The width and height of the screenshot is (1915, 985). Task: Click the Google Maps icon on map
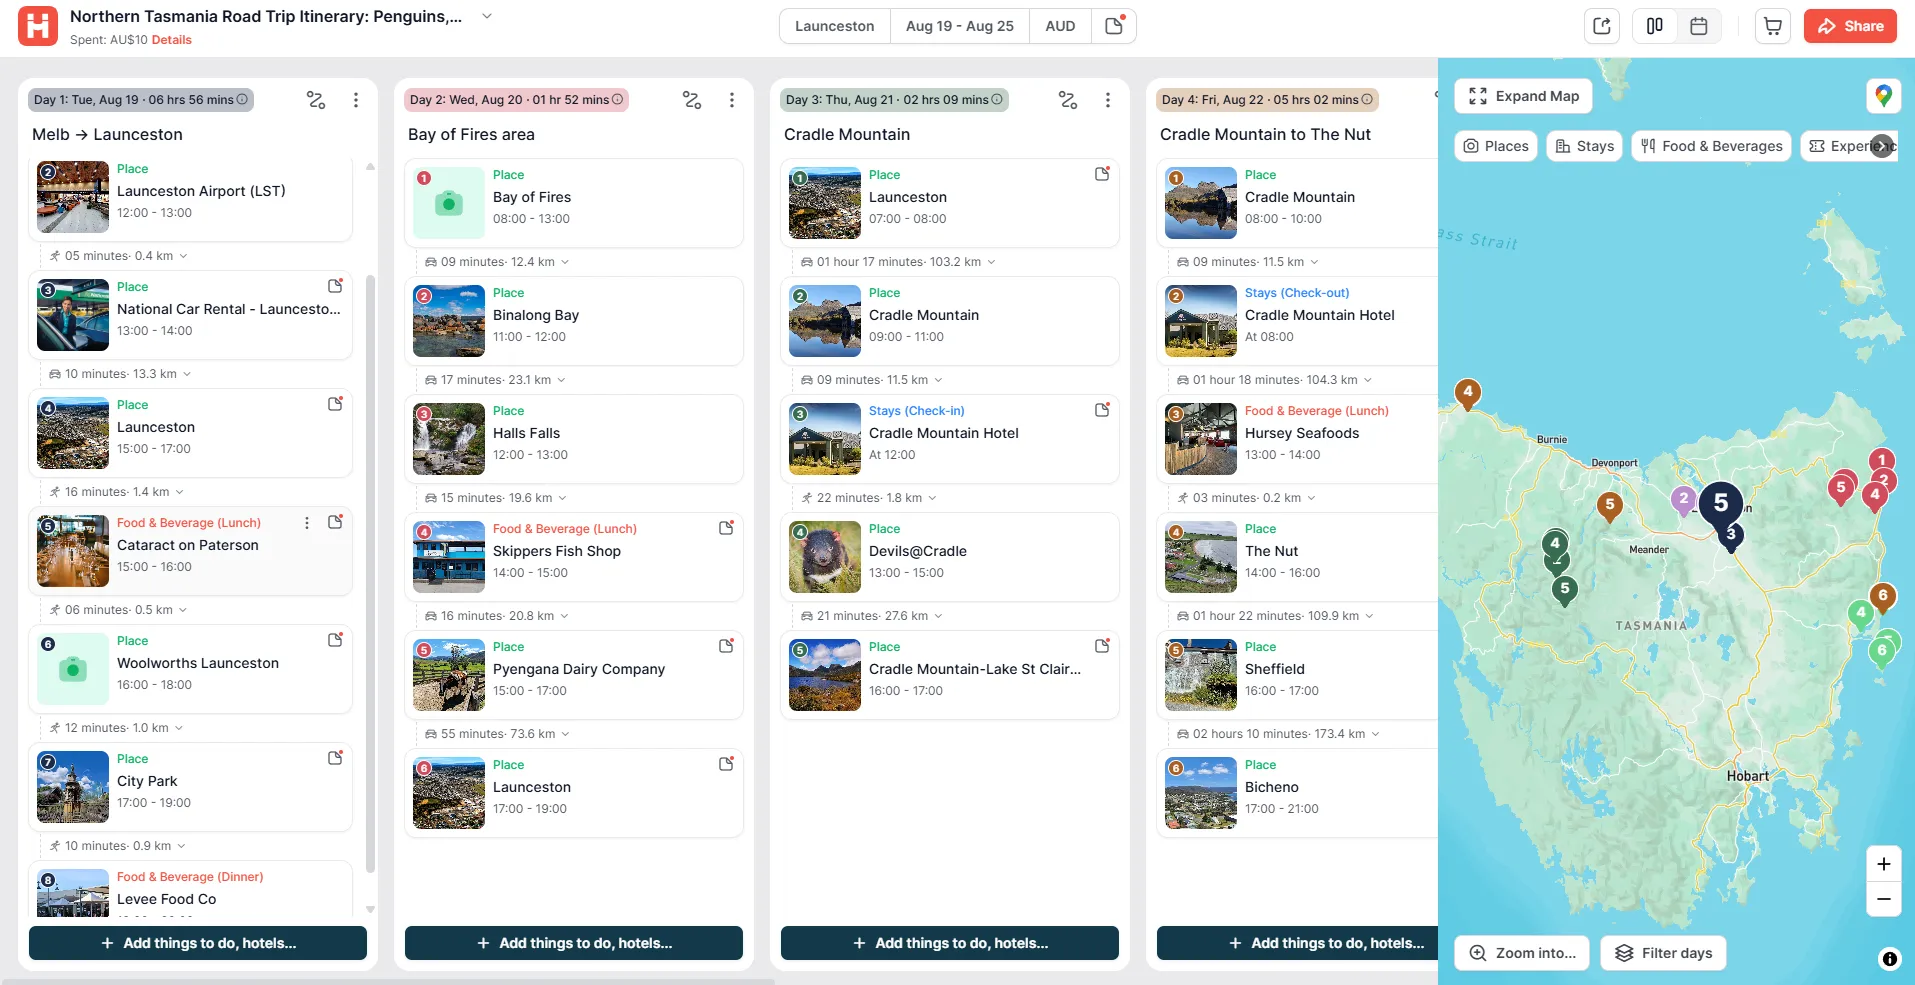tap(1883, 96)
